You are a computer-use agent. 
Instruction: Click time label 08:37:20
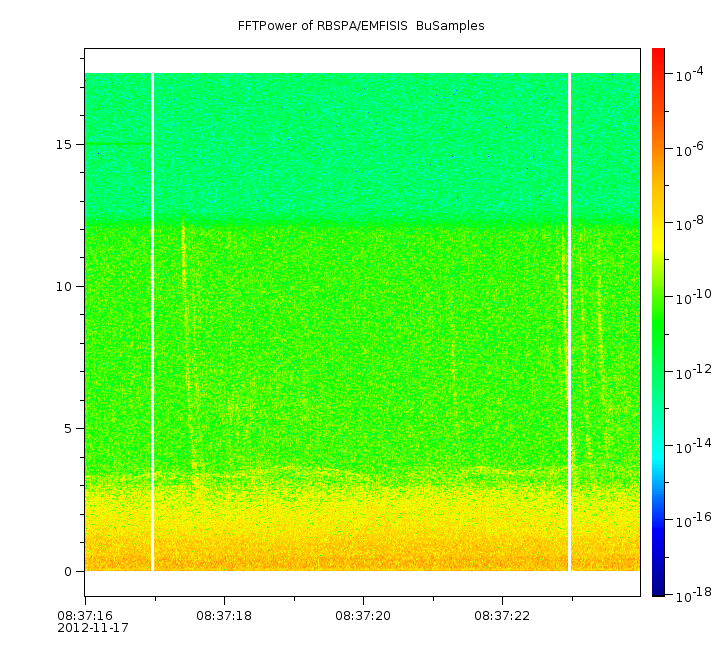(x=363, y=616)
